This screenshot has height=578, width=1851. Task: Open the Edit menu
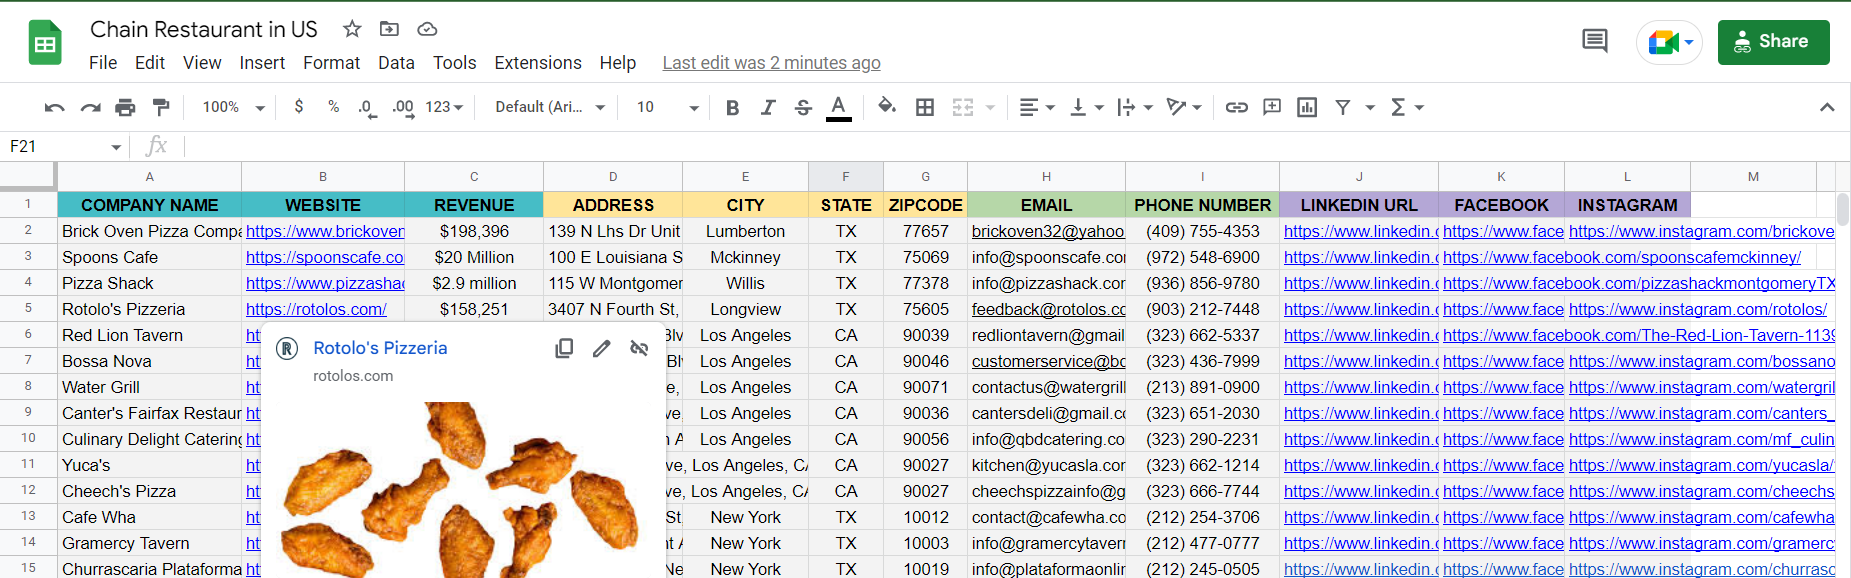(150, 63)
